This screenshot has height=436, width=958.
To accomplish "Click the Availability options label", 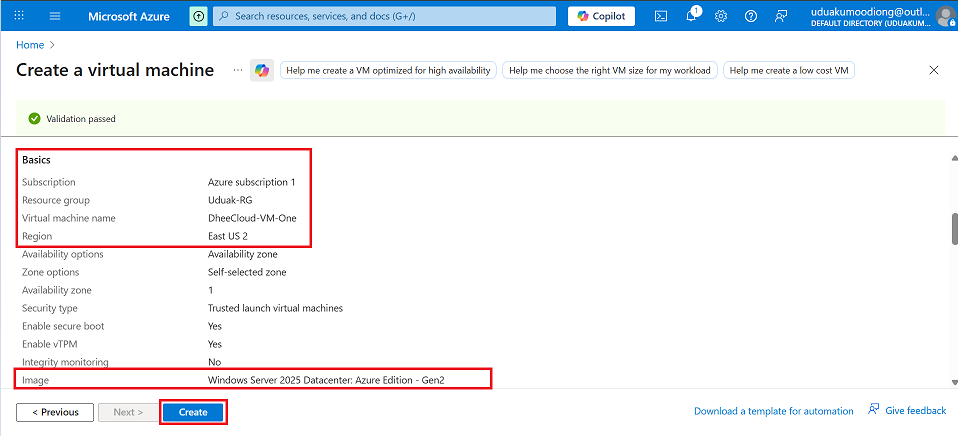I will [63, 254].
